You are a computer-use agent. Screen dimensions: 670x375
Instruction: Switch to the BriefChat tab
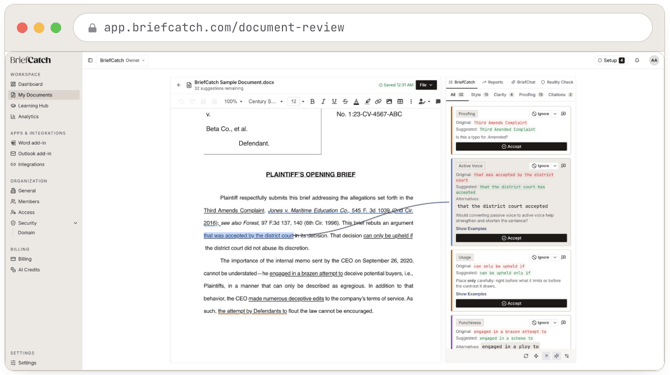pyautogui.click(x=523, y=82)
